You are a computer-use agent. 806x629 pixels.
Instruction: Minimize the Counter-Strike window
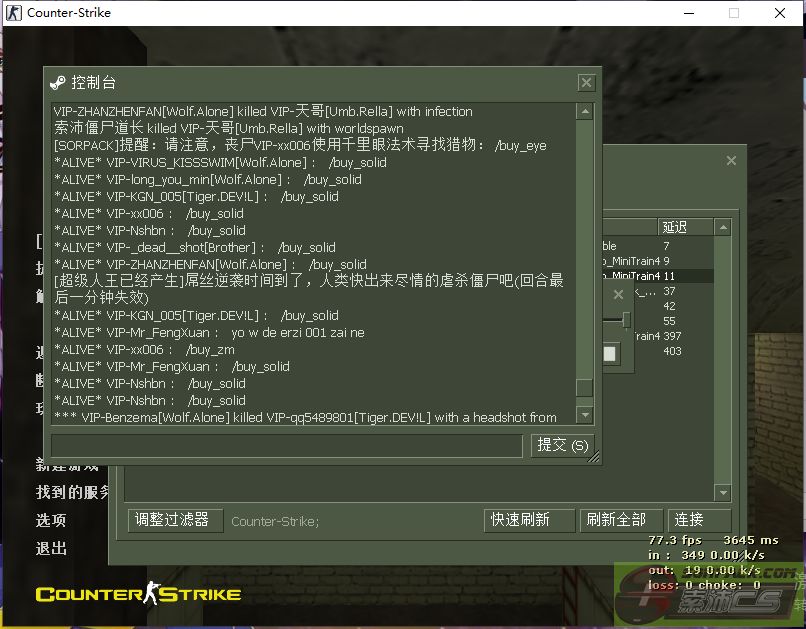pyautogui.click(x=689, y=13)
